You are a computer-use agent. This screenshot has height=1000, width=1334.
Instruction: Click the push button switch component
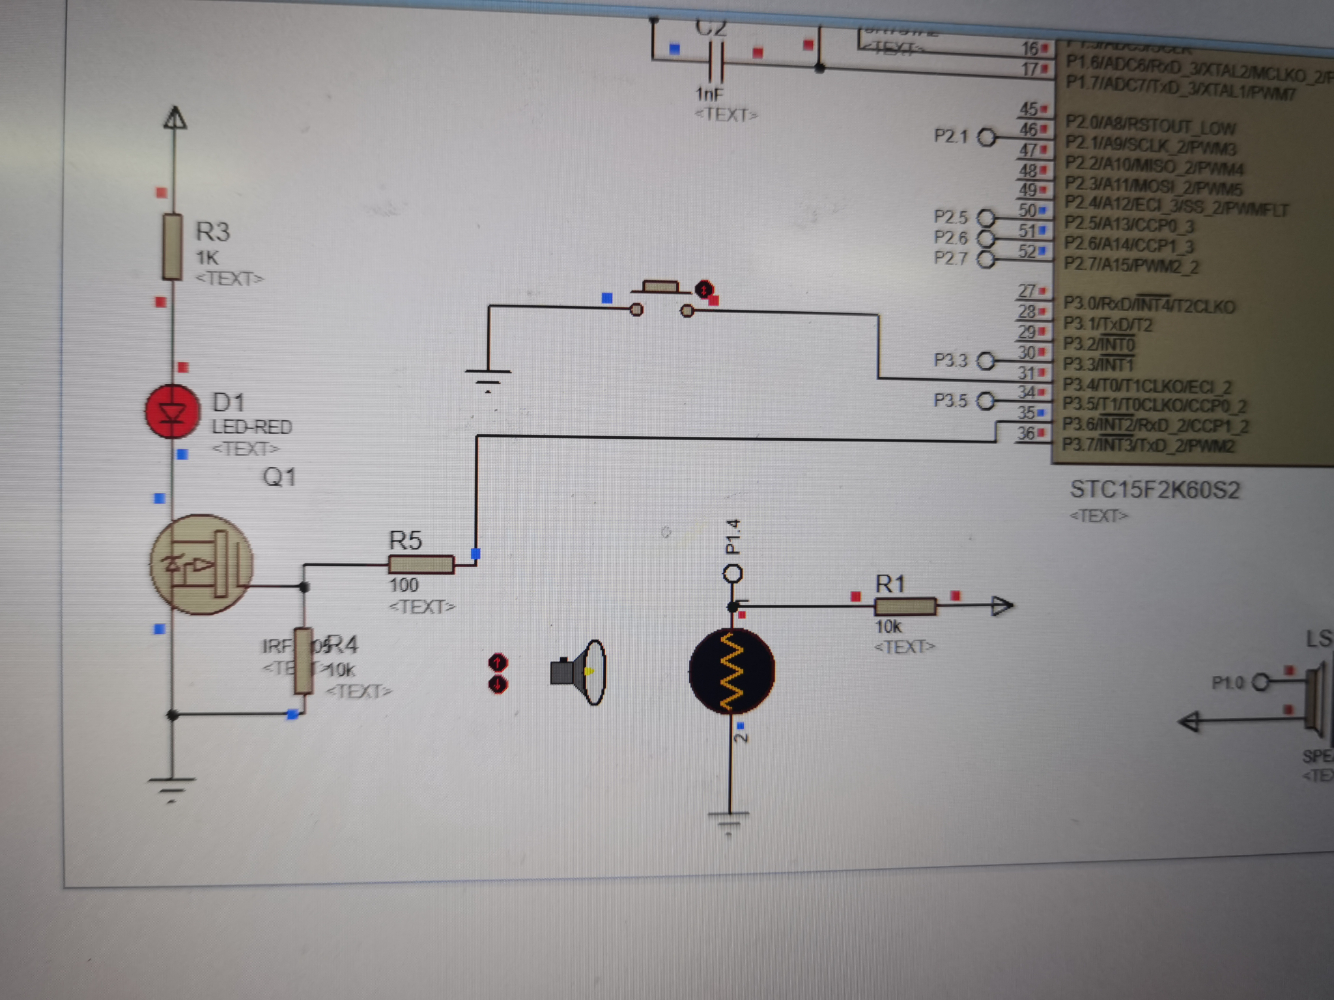pyautogui.click(x=661, y=299)
